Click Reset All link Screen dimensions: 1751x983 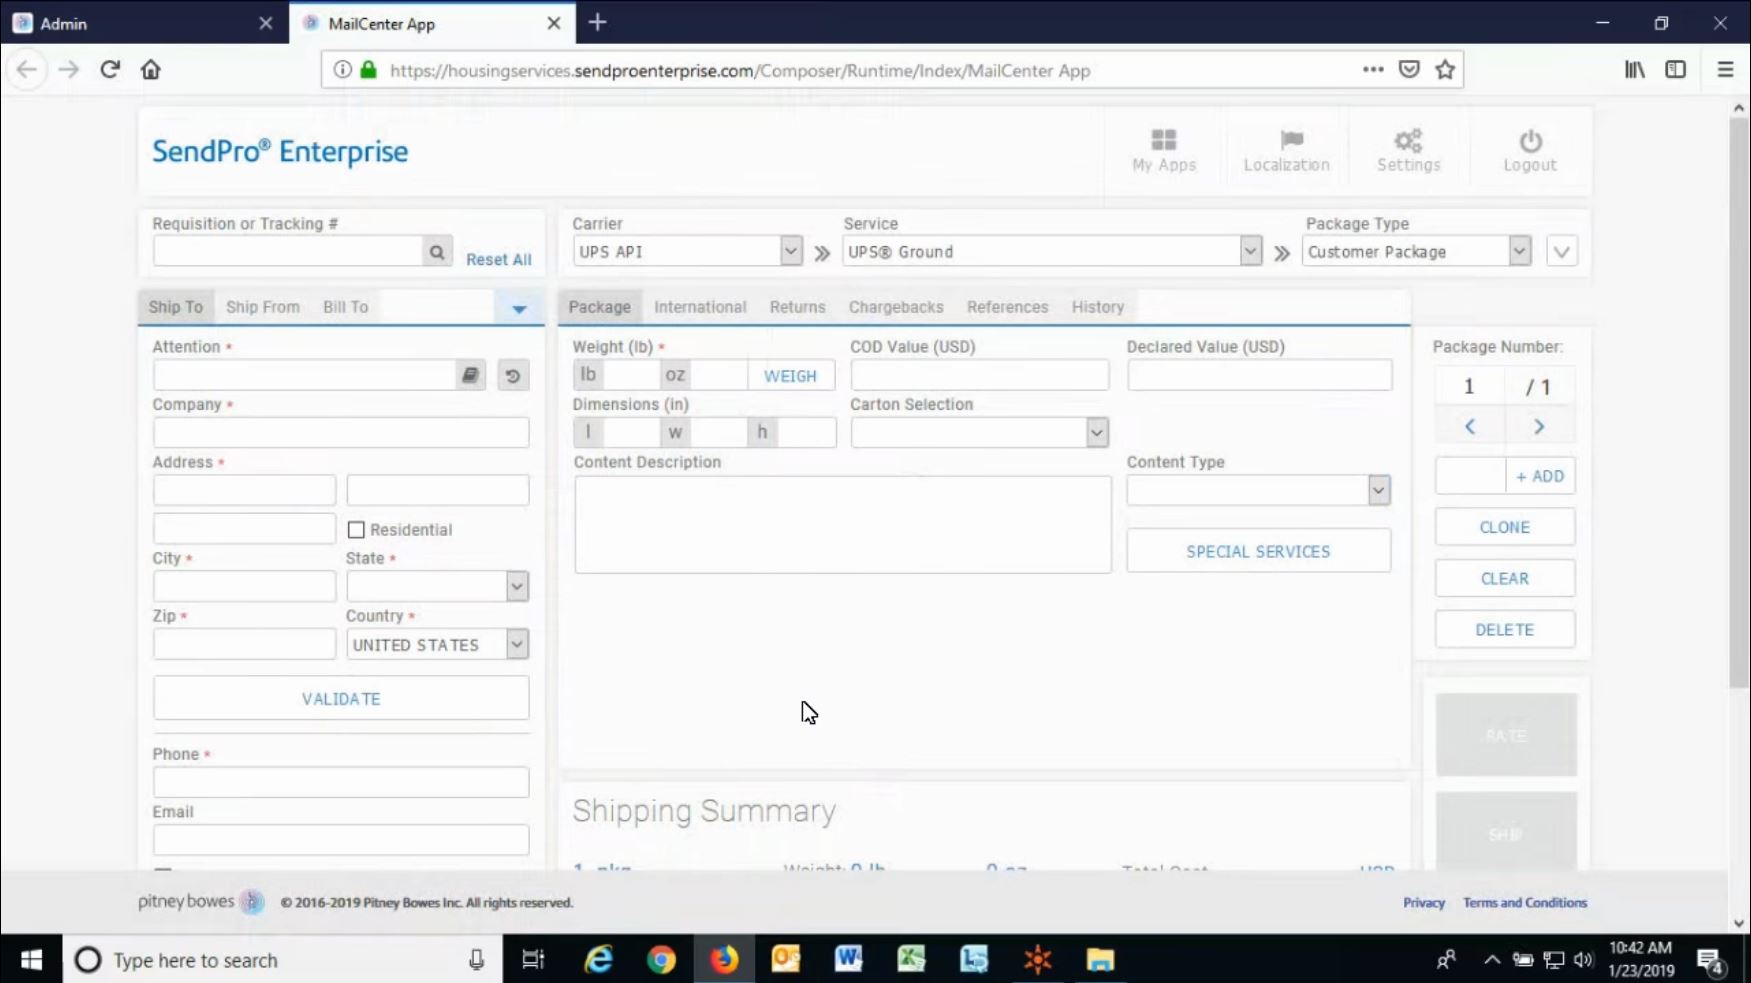point(499,259)
